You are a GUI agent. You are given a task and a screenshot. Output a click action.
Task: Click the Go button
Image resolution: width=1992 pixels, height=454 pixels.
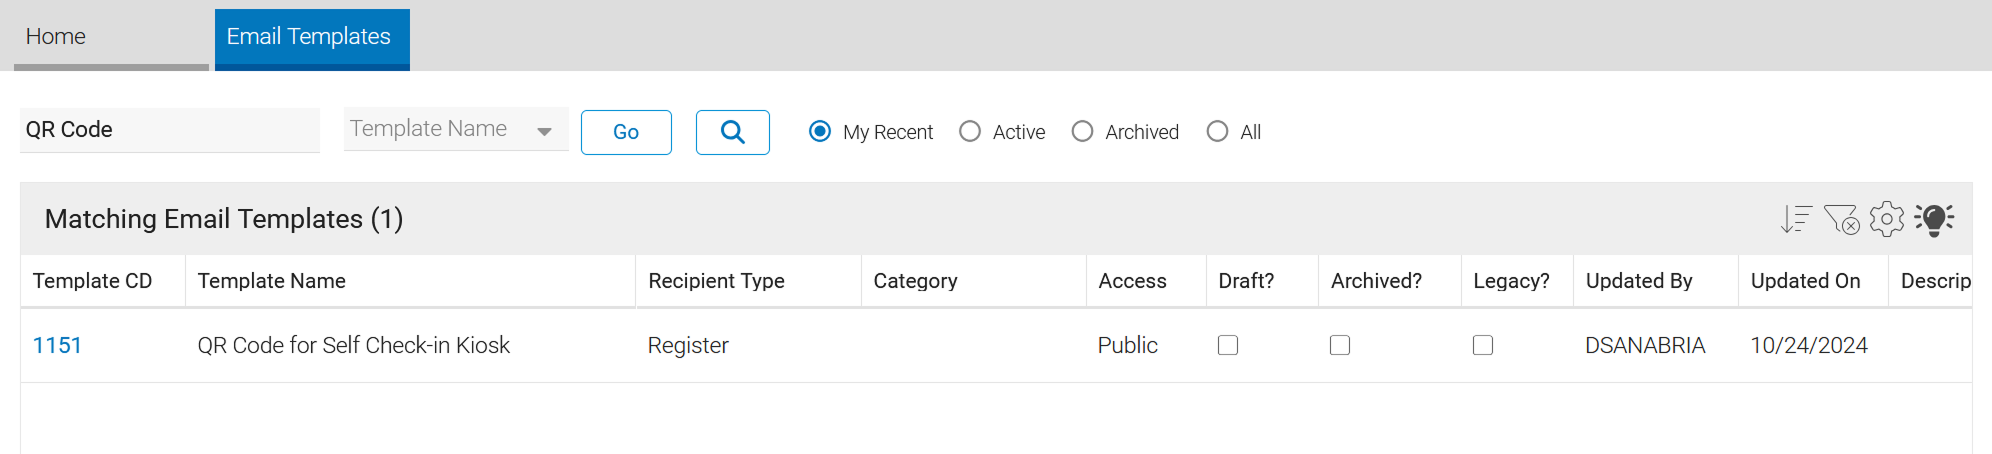point(626,132)
